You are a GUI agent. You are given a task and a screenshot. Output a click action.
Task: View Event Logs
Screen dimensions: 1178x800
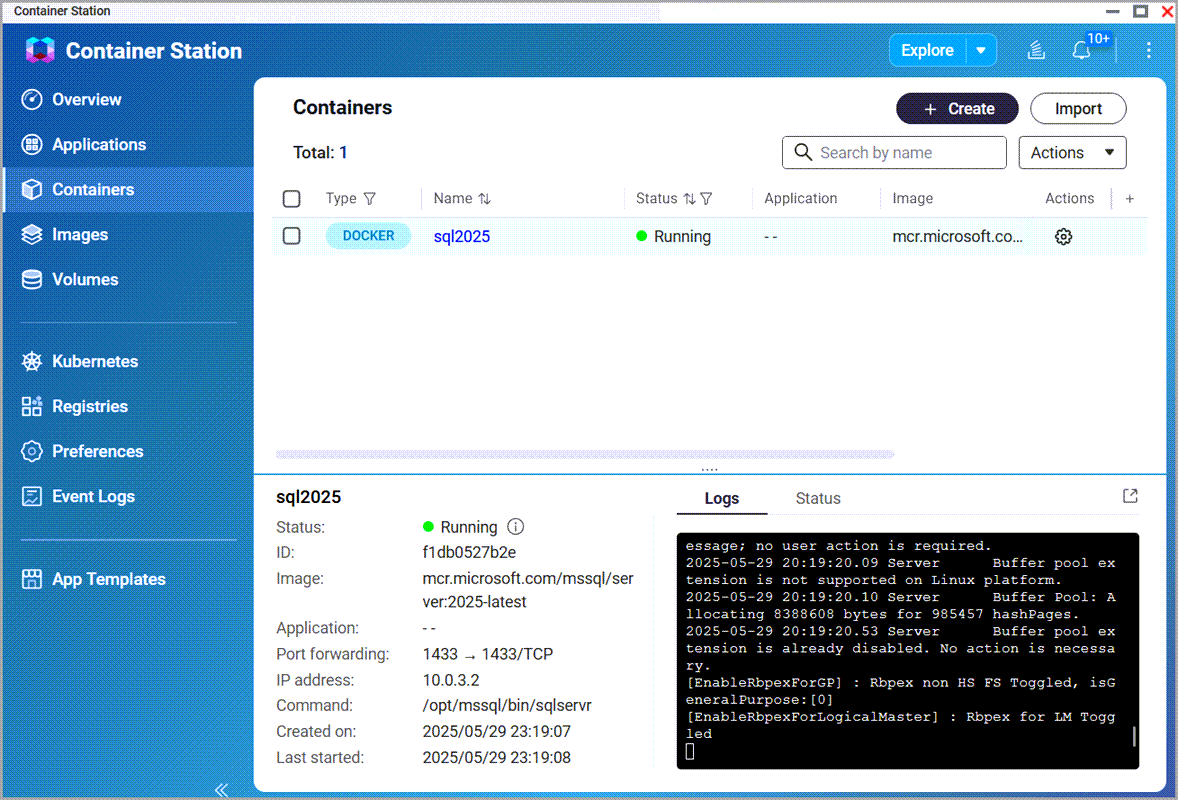coord(93,497)
